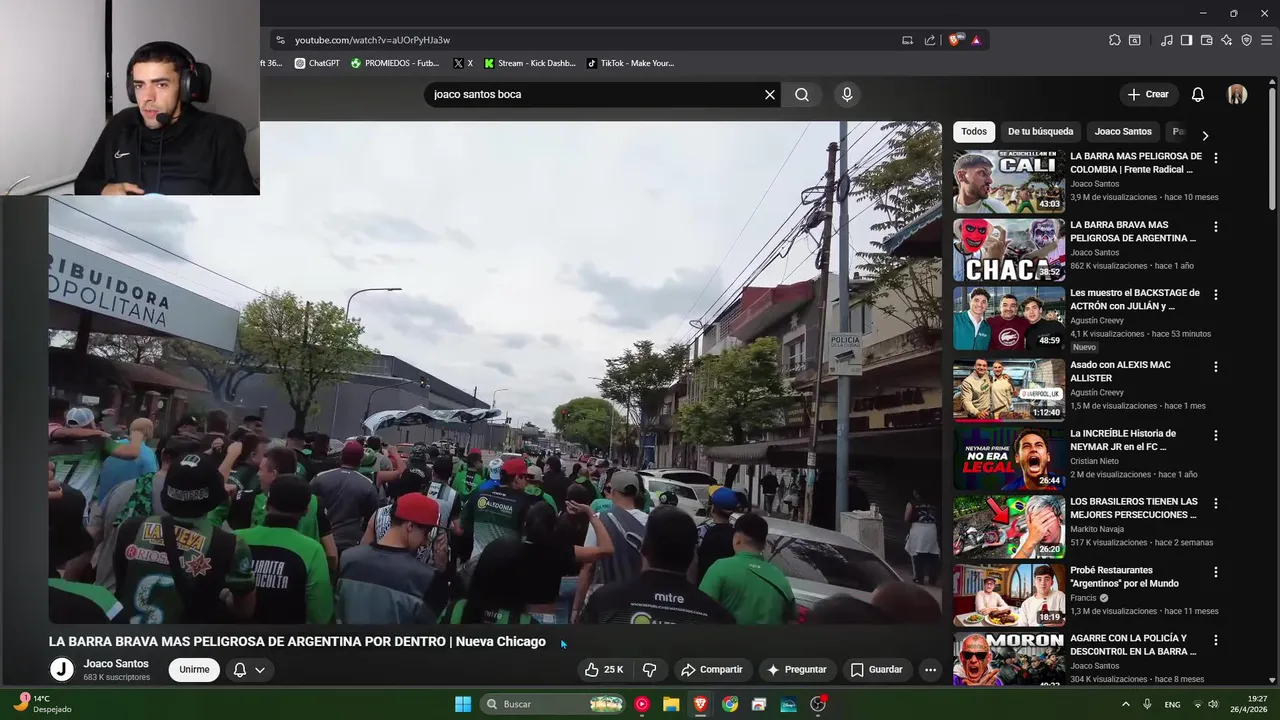Open File Explorer from the taskbar
1280x720 pixels.
[671, 704]
